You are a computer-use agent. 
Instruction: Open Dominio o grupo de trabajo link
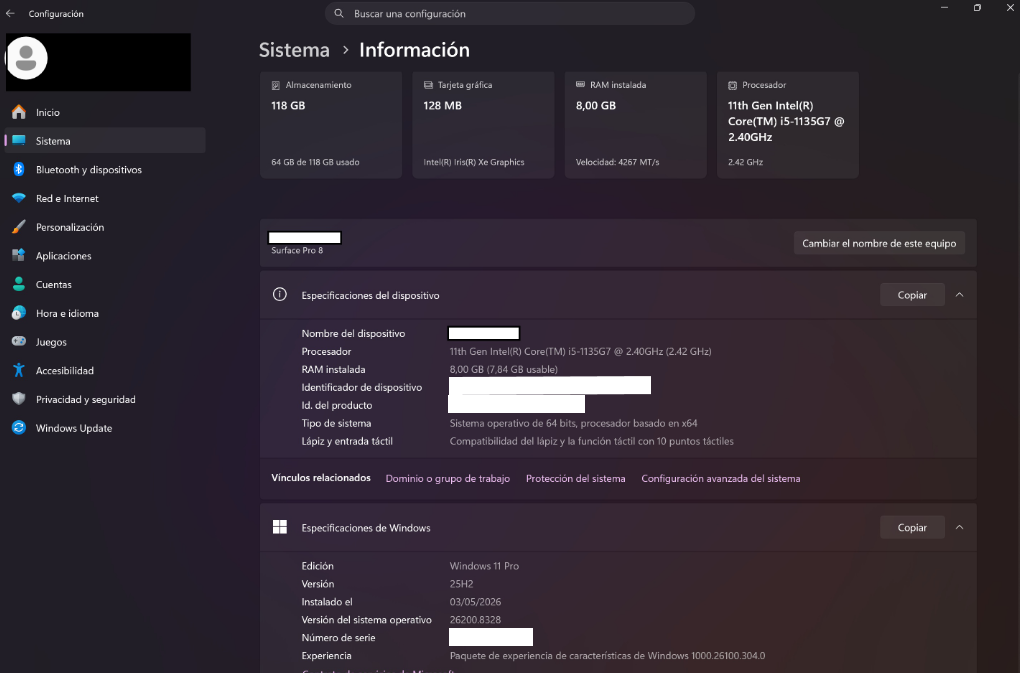click(448, 479)
